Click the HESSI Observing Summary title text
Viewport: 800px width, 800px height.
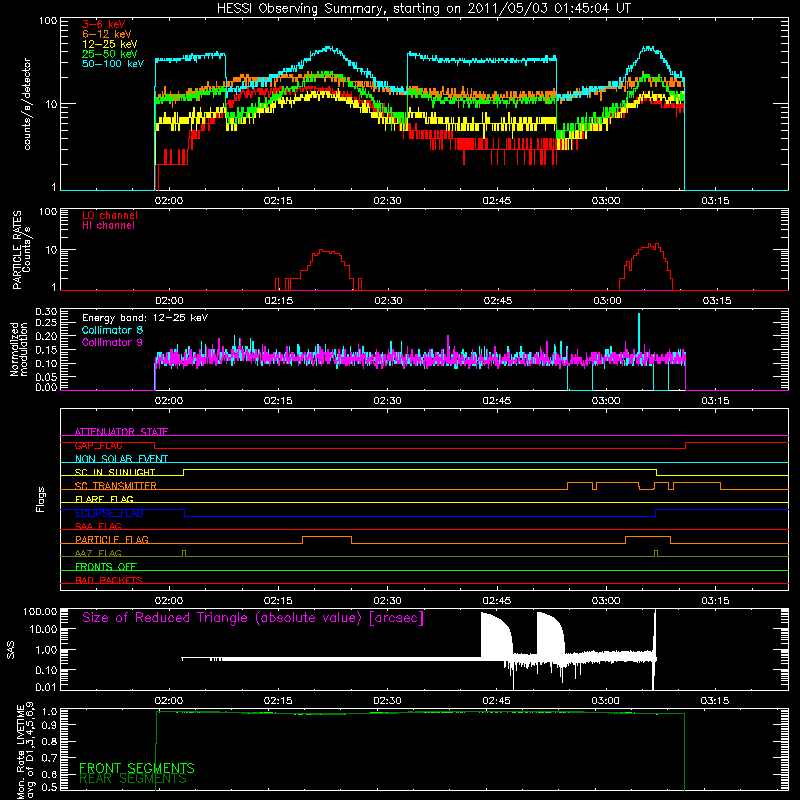tap(423, 9)
